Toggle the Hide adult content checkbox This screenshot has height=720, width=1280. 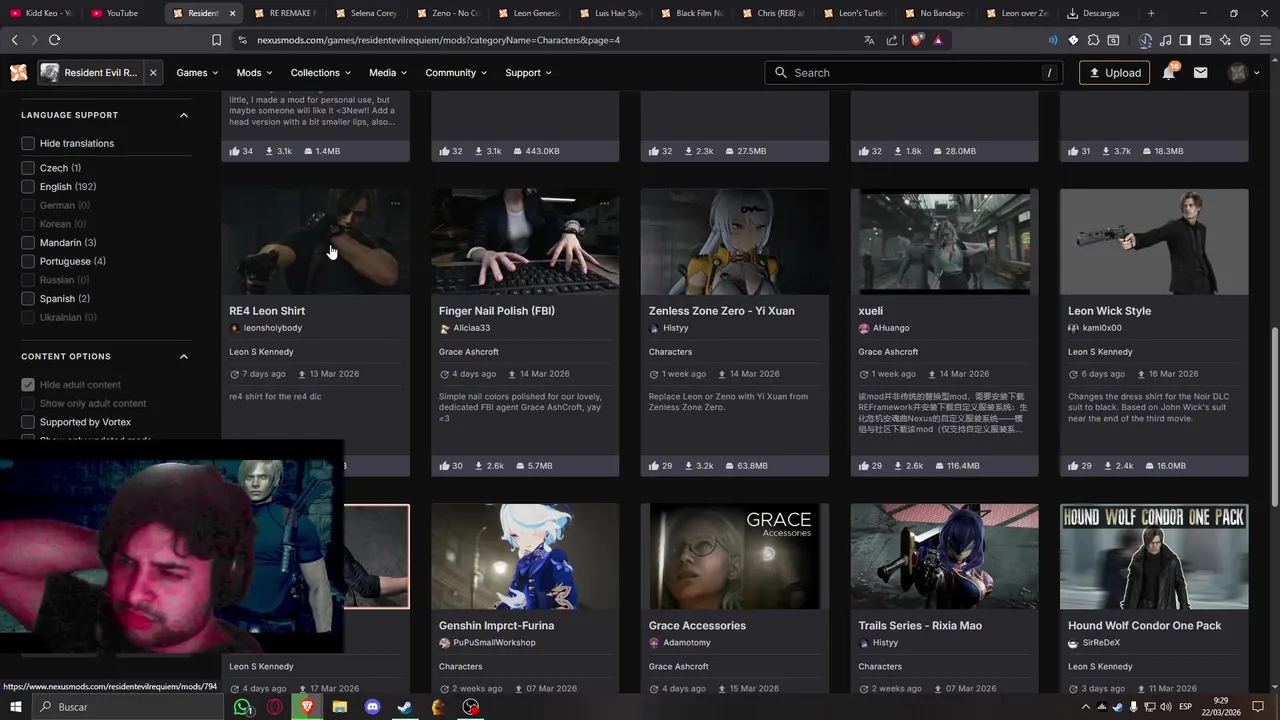28,385
